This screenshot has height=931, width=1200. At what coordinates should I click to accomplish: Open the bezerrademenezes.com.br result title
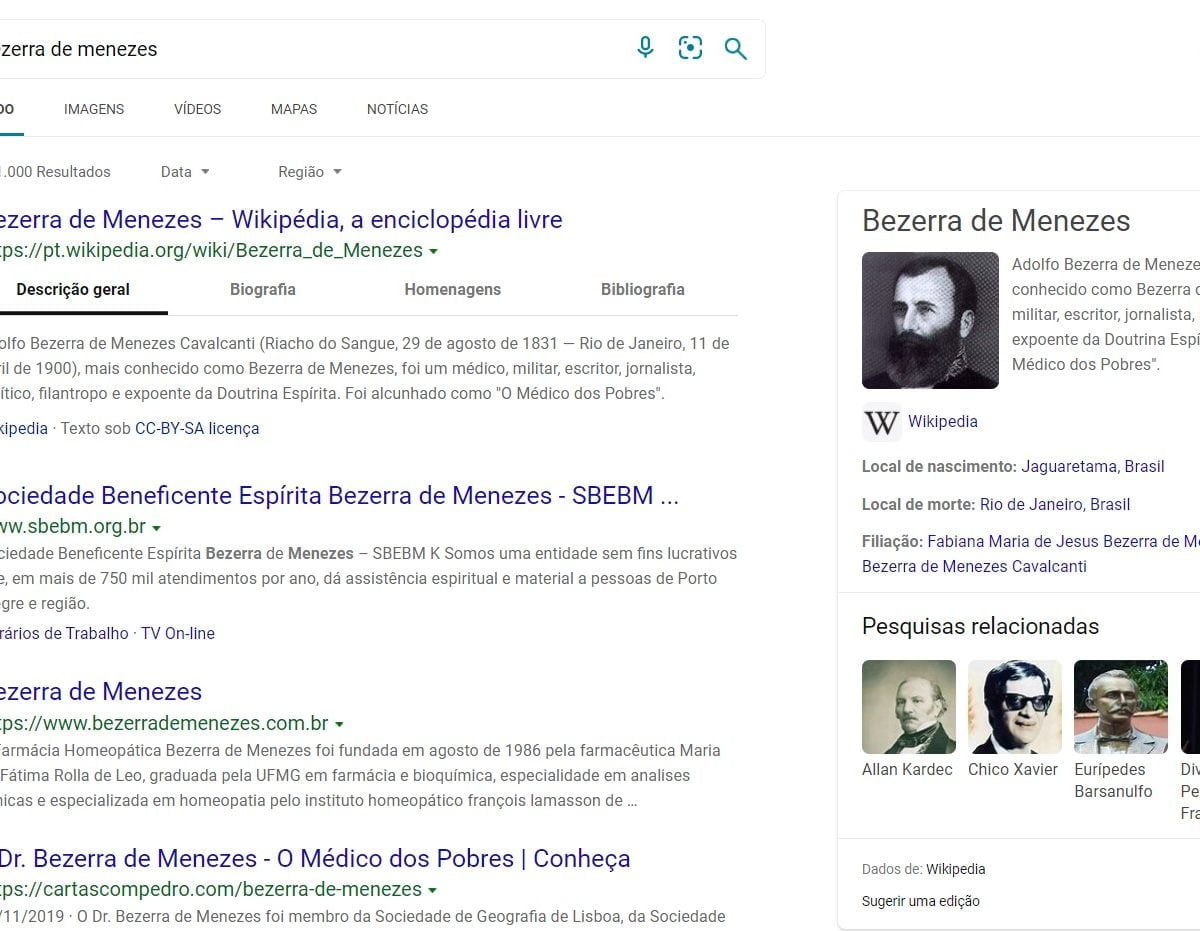coord(100,691)
